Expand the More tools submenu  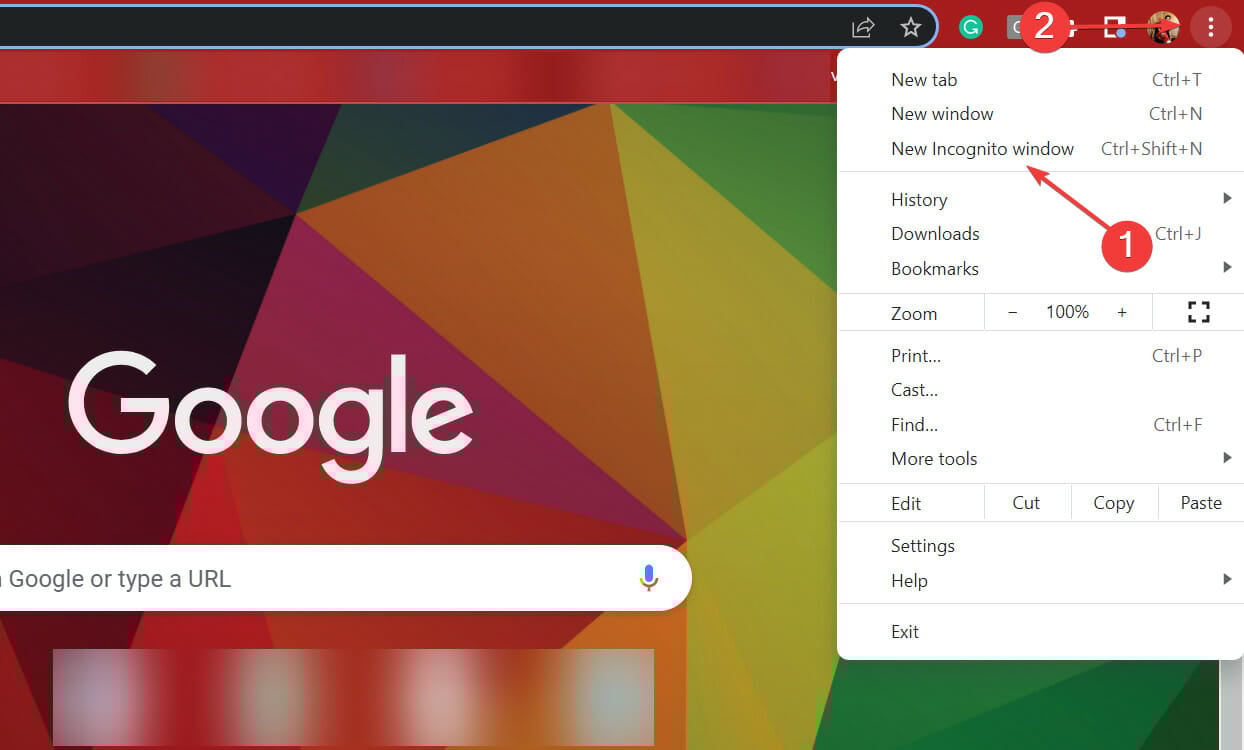(1040, 459)
